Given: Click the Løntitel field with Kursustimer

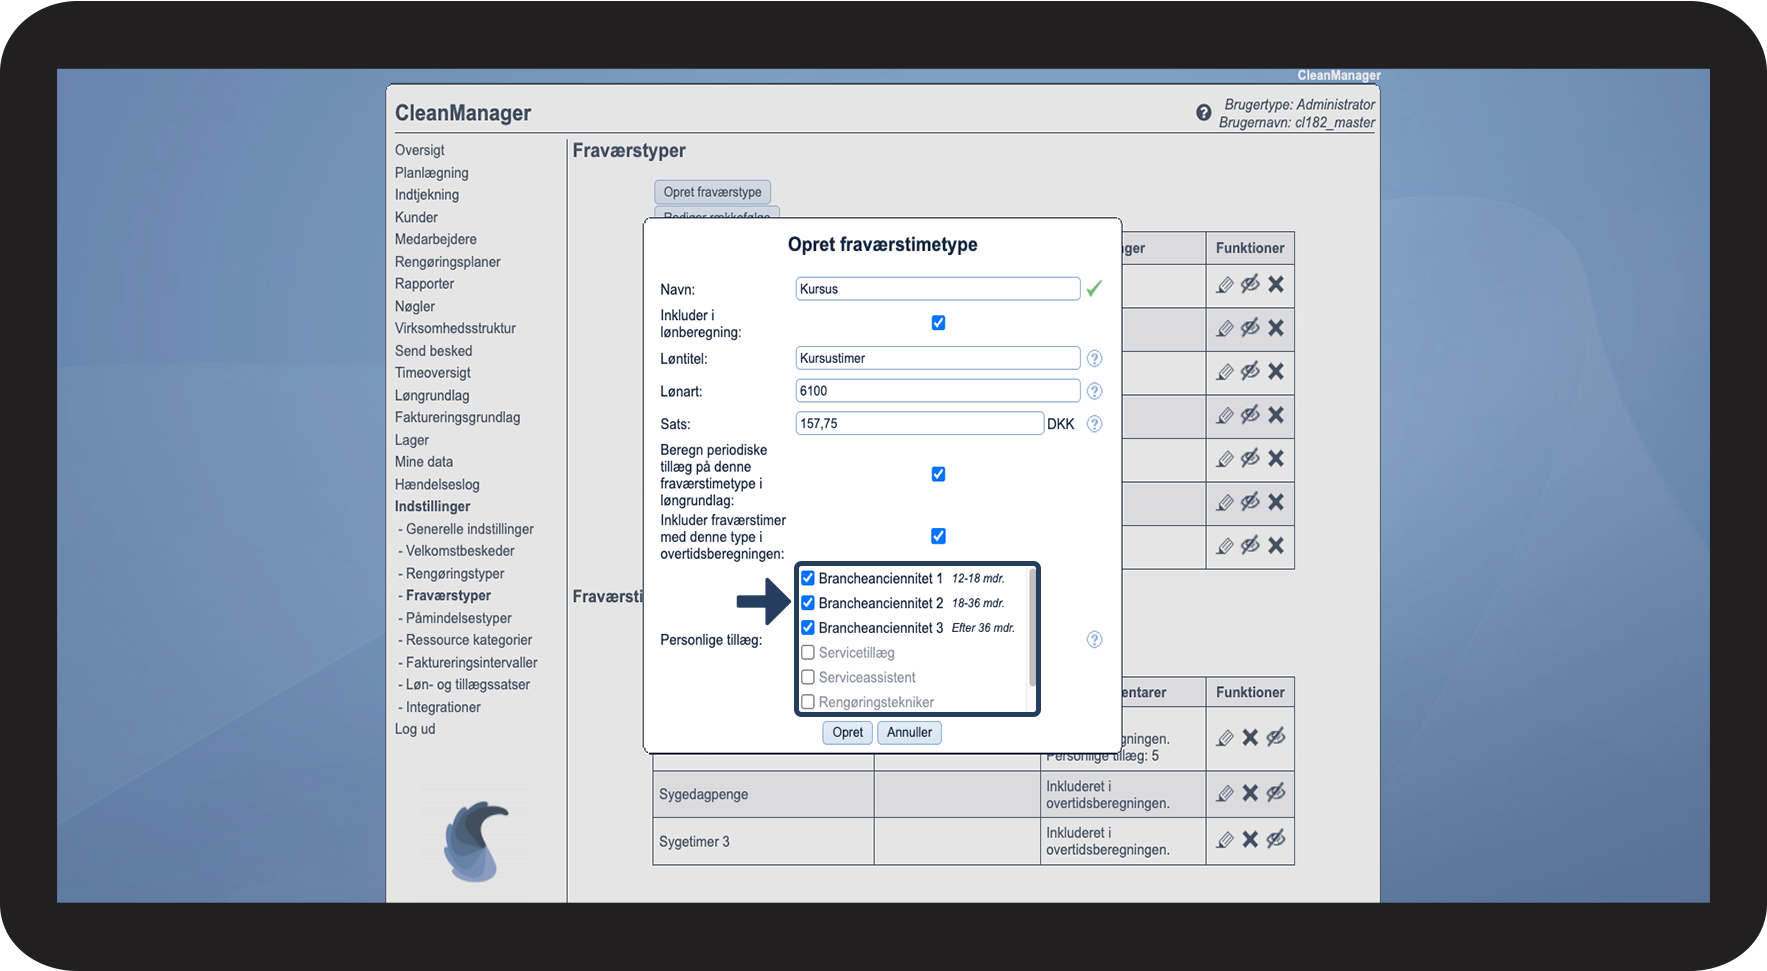Looking at the screenshot, I should (938, 358).
